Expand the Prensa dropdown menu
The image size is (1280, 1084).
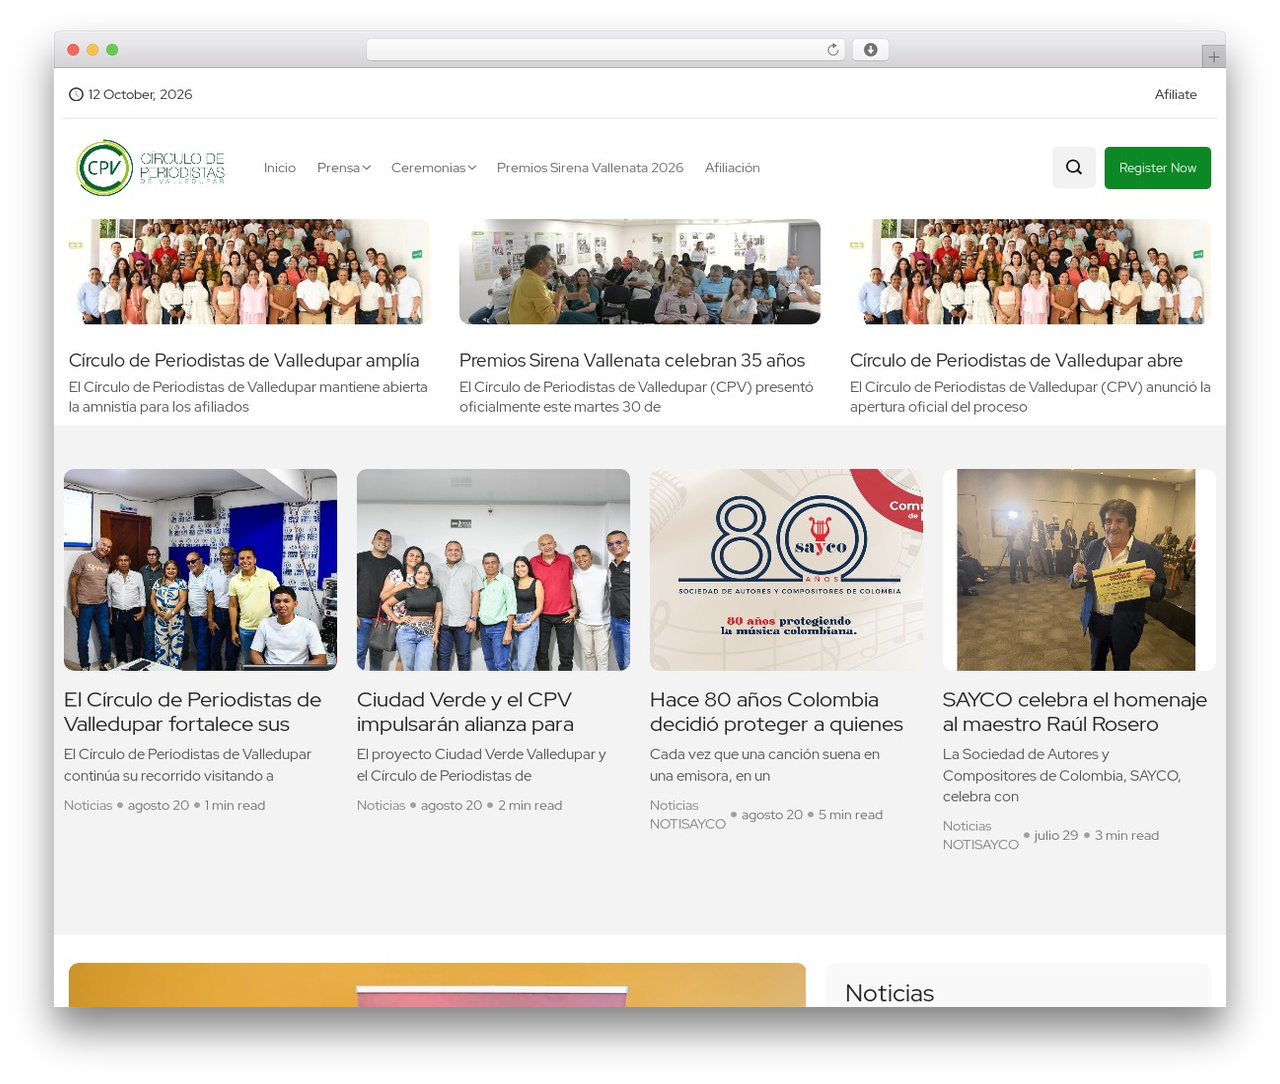click(x=343, y=168)
